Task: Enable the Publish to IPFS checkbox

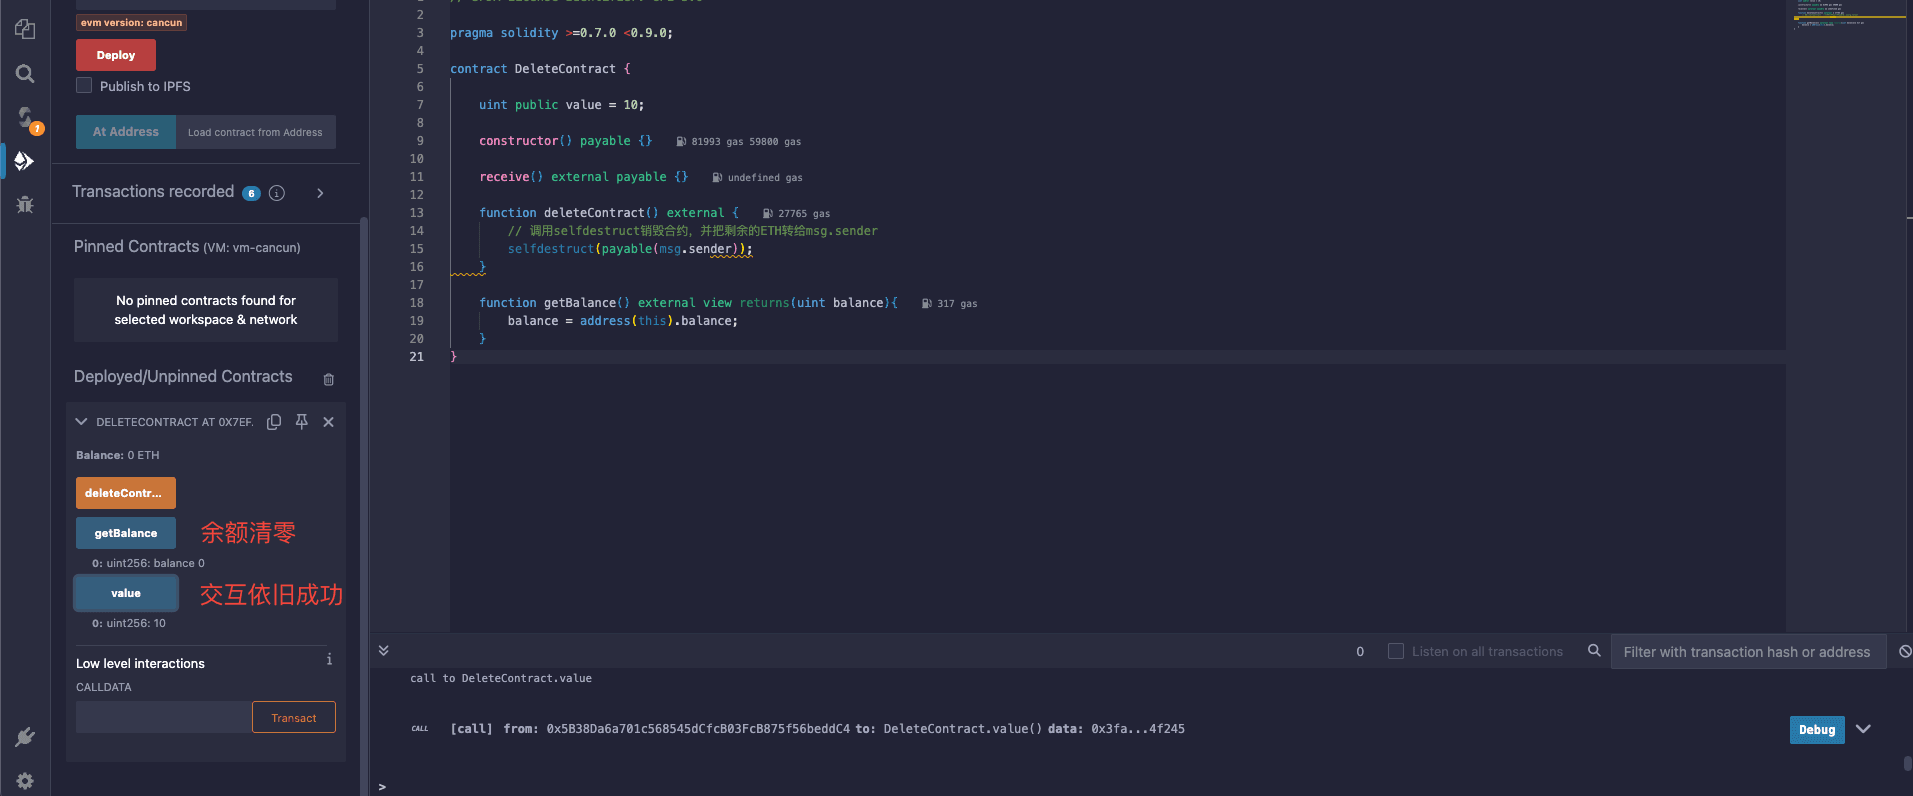Action: [85, 86]
